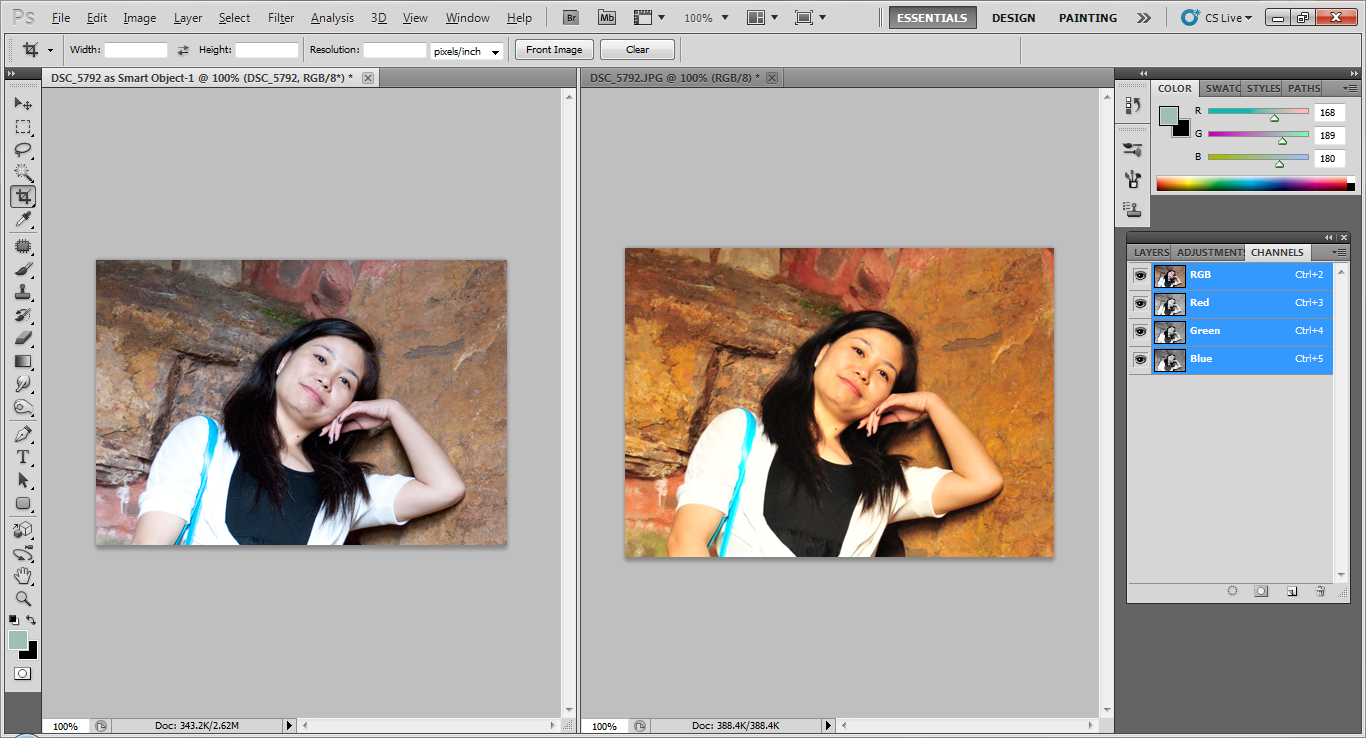
Task: Select the Hand tool
Action: pyautogui.click(x=23, y=576)
